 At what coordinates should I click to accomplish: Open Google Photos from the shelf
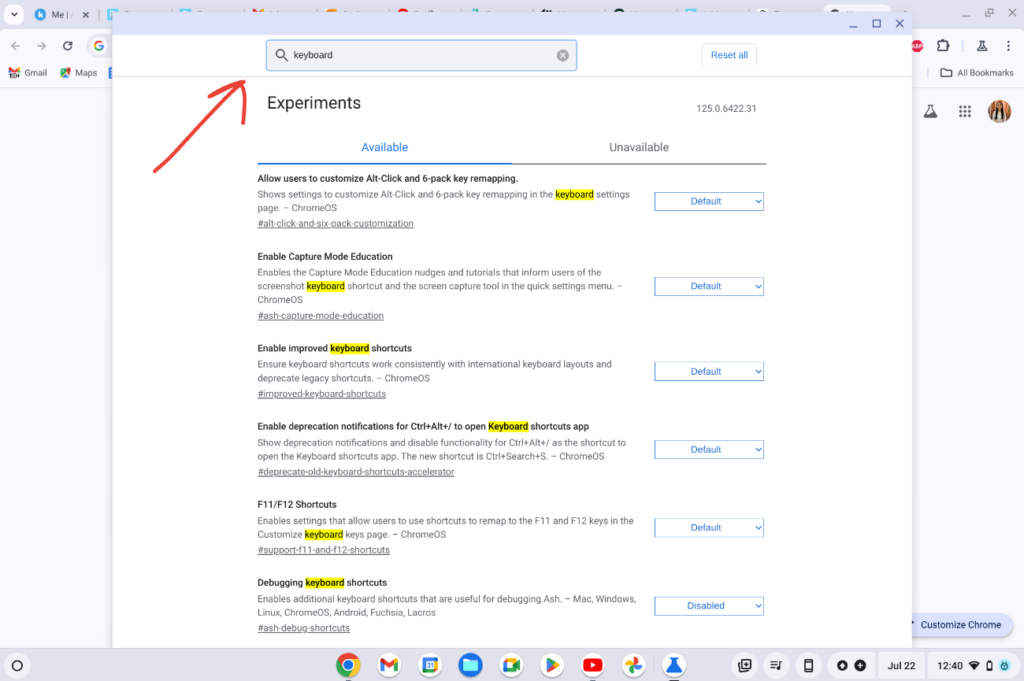(x=633, y=665)
